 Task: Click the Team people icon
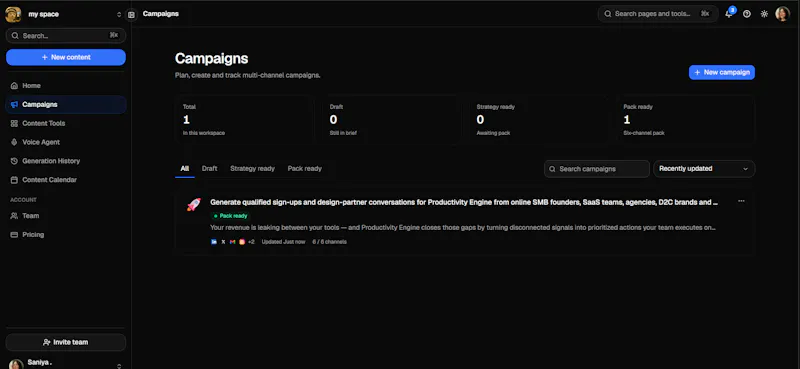(x=14, y=216)
